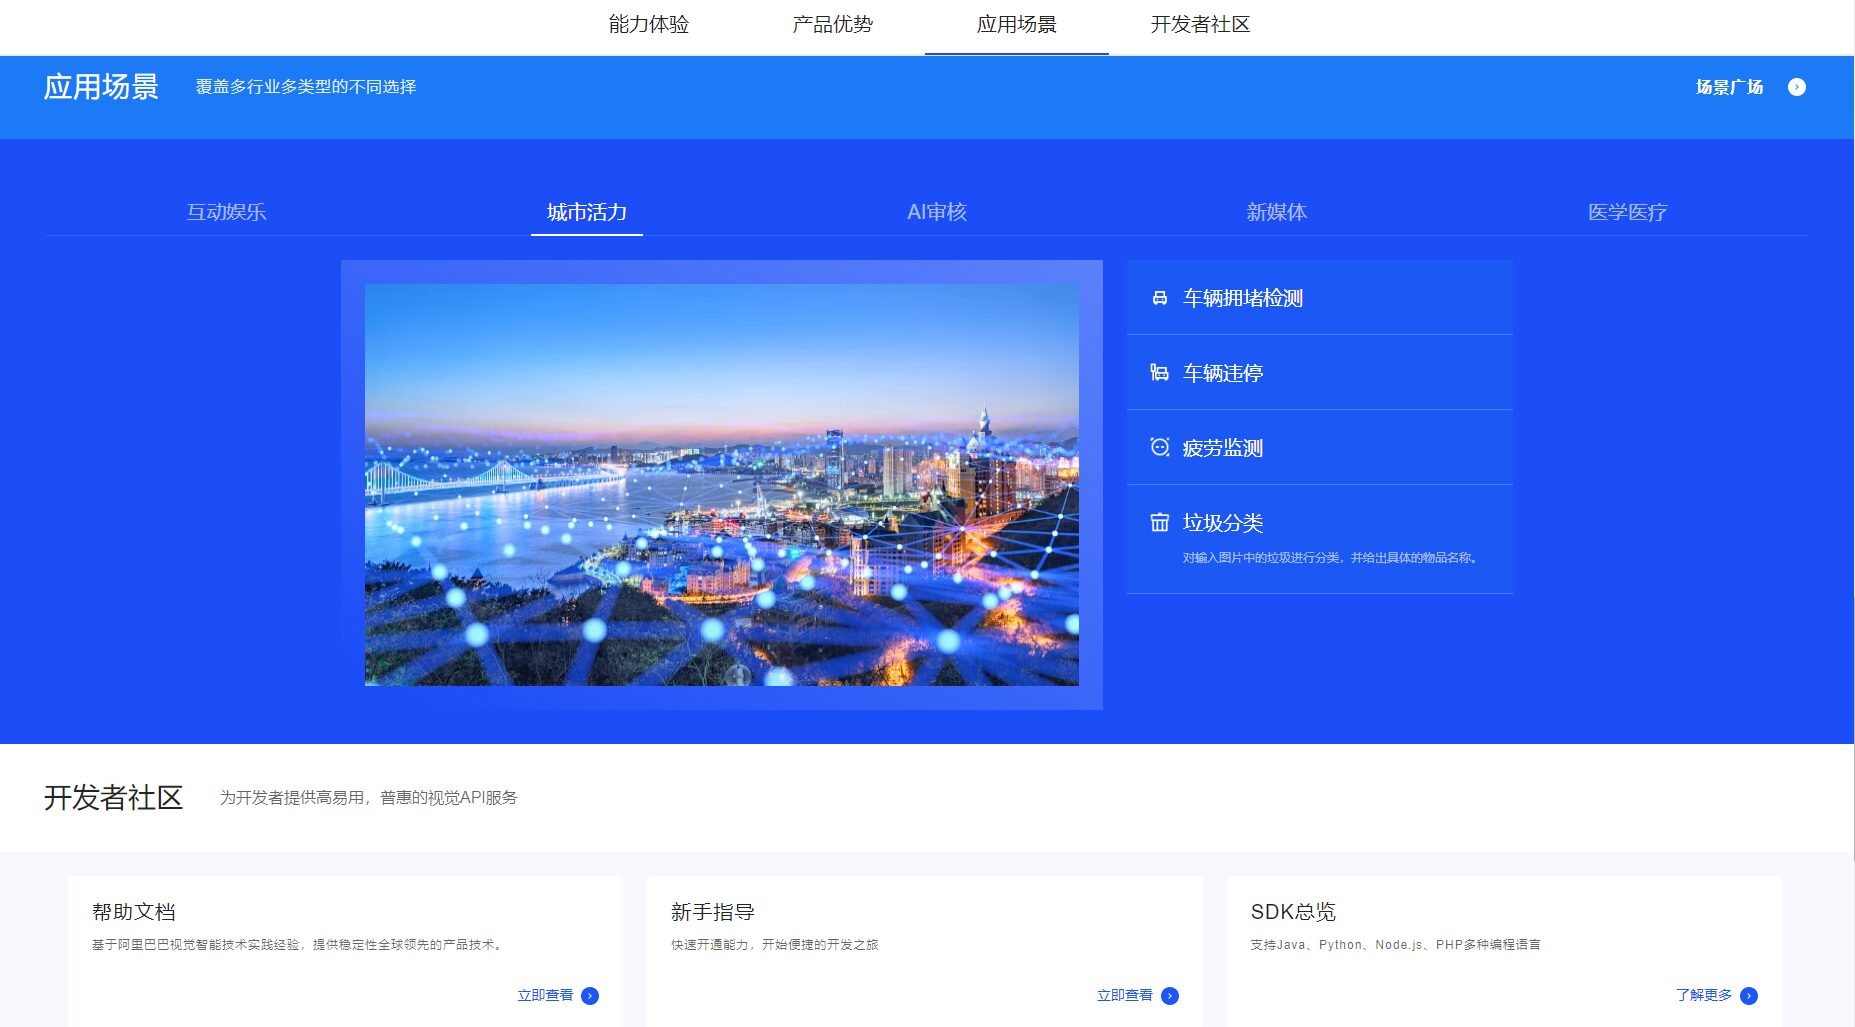This screenshot has height=1027, width=1855.
Task: Open the 医学医疗 scene category
Action: [x=1626, y=212]
